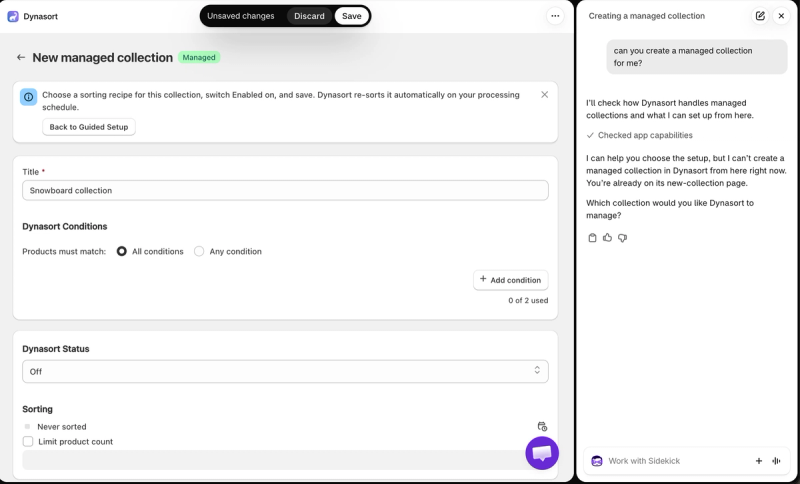The image size is (800, 484).
Task: Discard the unsaved changes
Action: (x=309, y=16)
